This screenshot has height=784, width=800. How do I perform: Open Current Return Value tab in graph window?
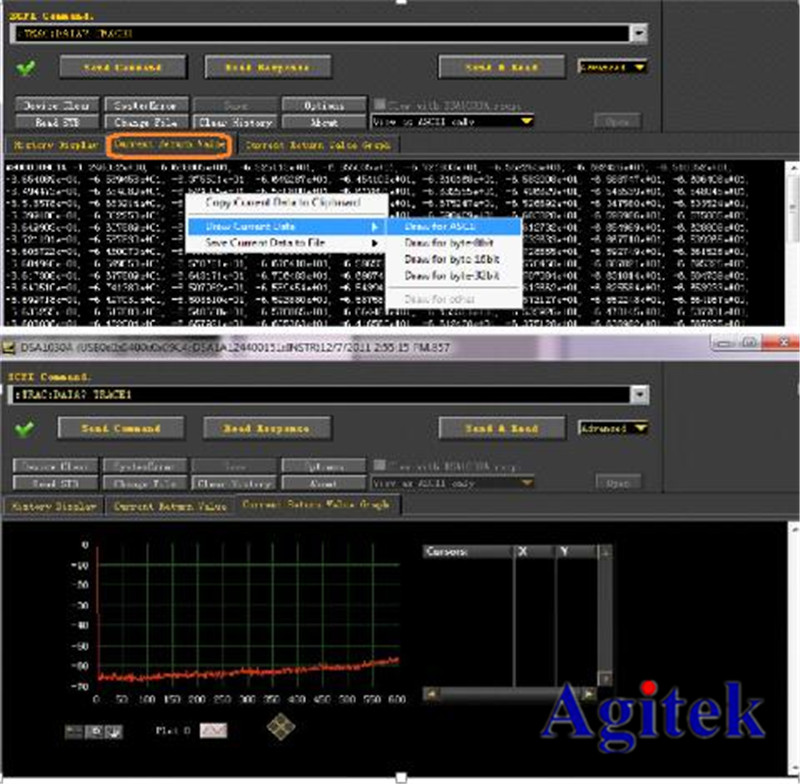[x=169, y=506]
